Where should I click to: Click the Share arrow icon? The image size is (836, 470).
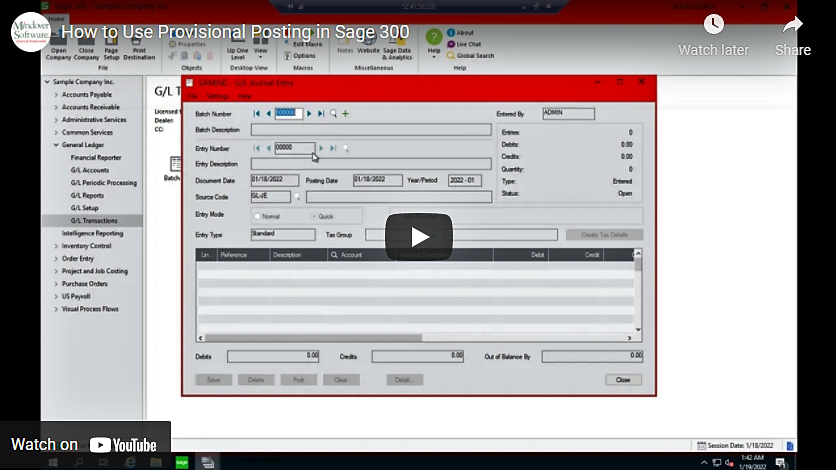point(793,25)
